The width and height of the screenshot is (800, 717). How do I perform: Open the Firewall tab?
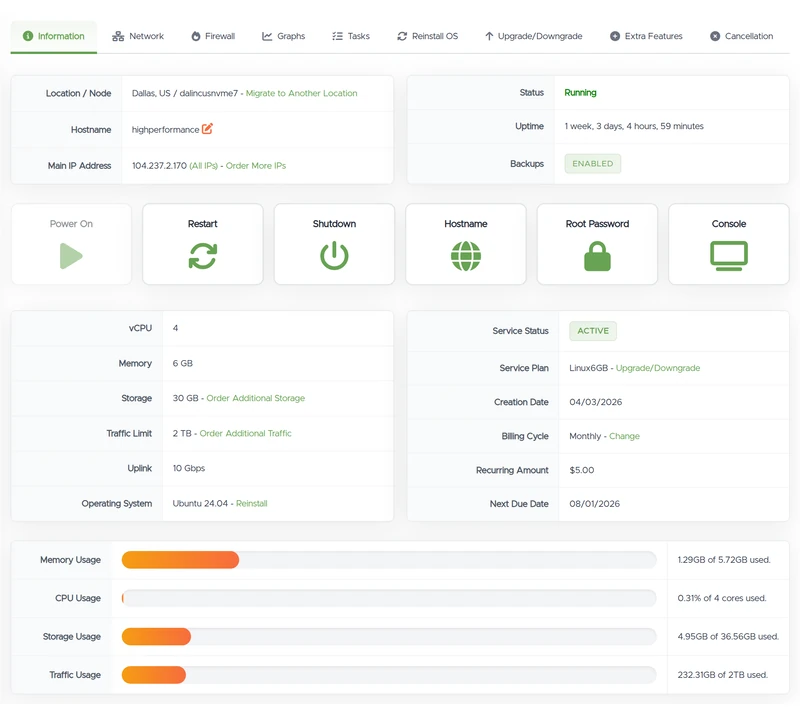click(x=213, y=36)
